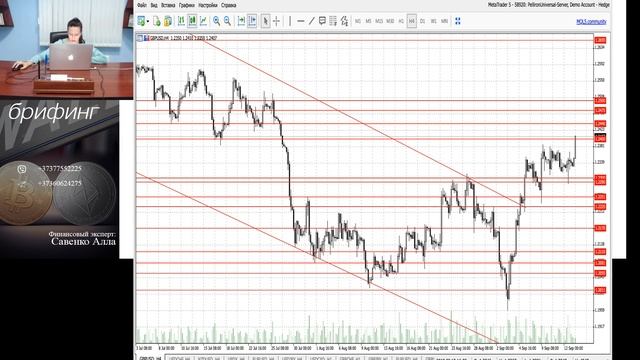Select the GBPUSD,H4 chart tab at bottom

click(151, 358)
